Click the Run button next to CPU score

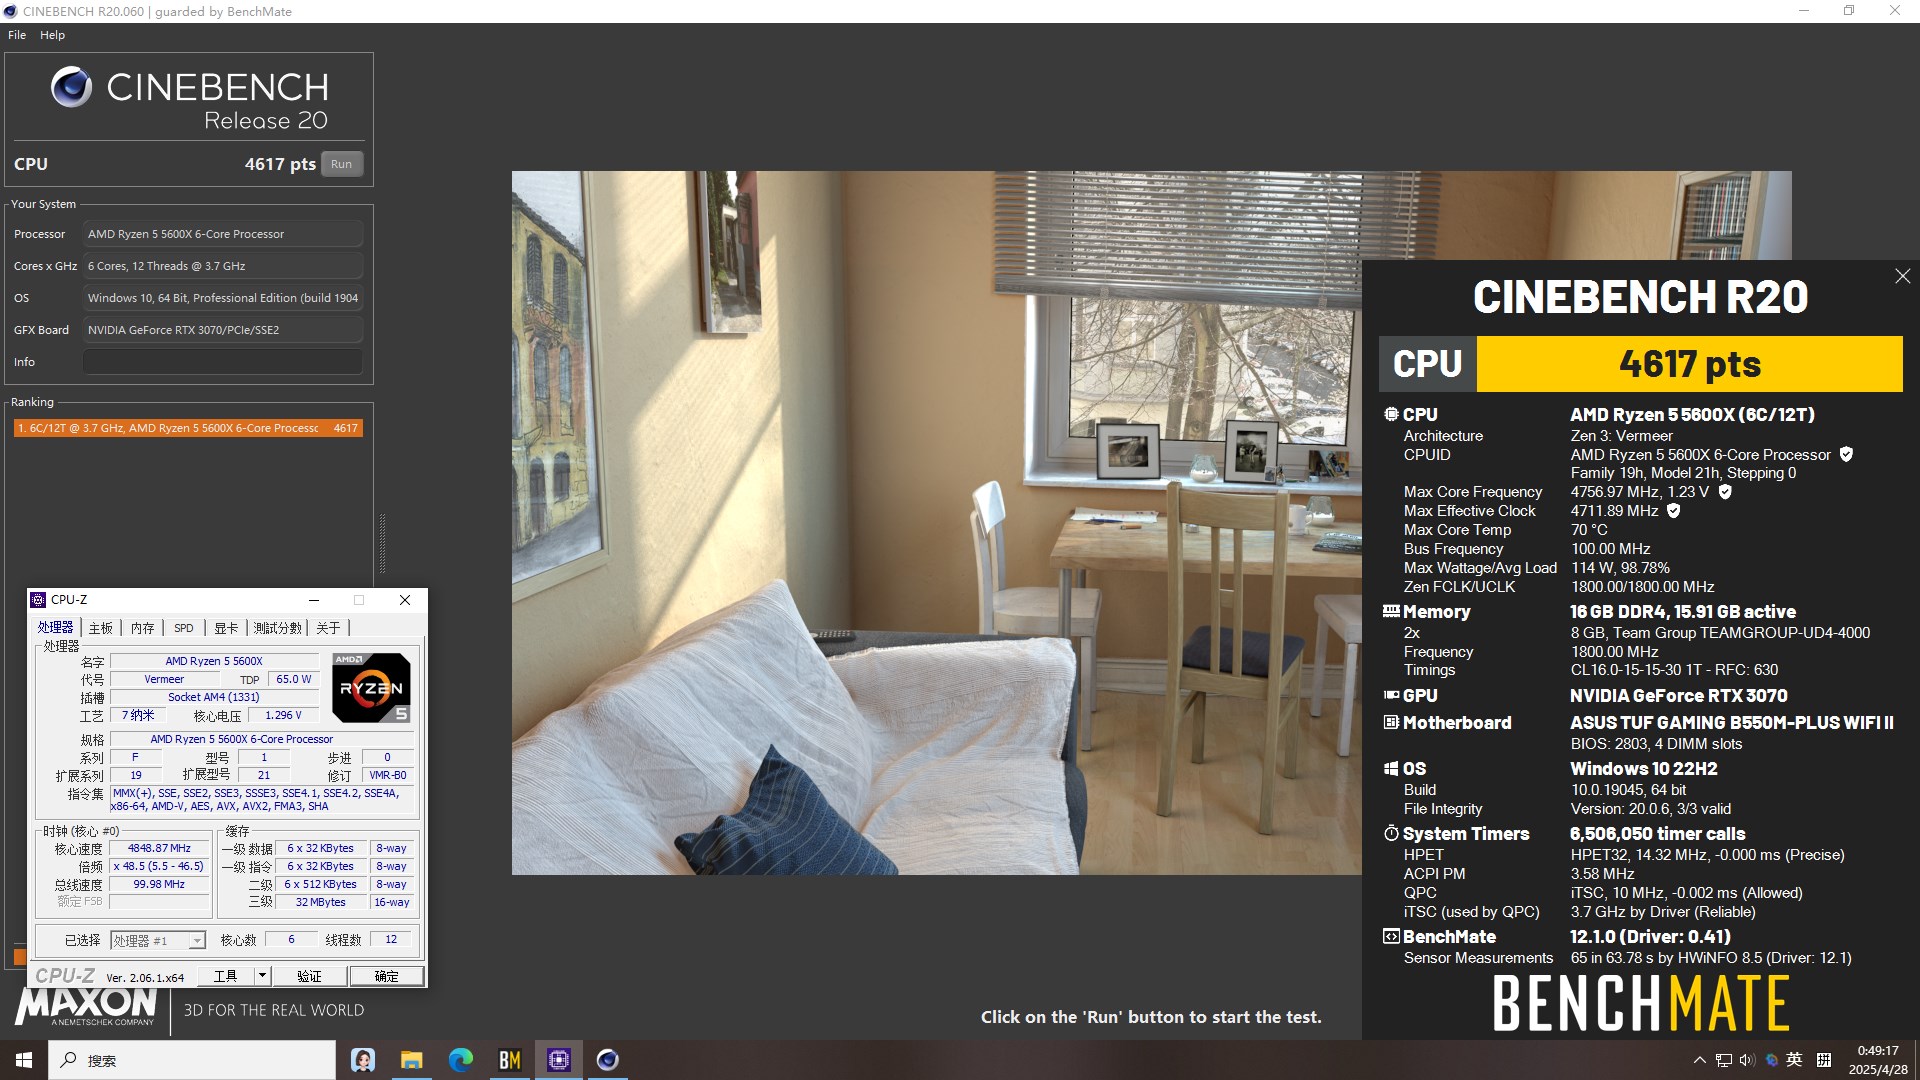point(341,164)
